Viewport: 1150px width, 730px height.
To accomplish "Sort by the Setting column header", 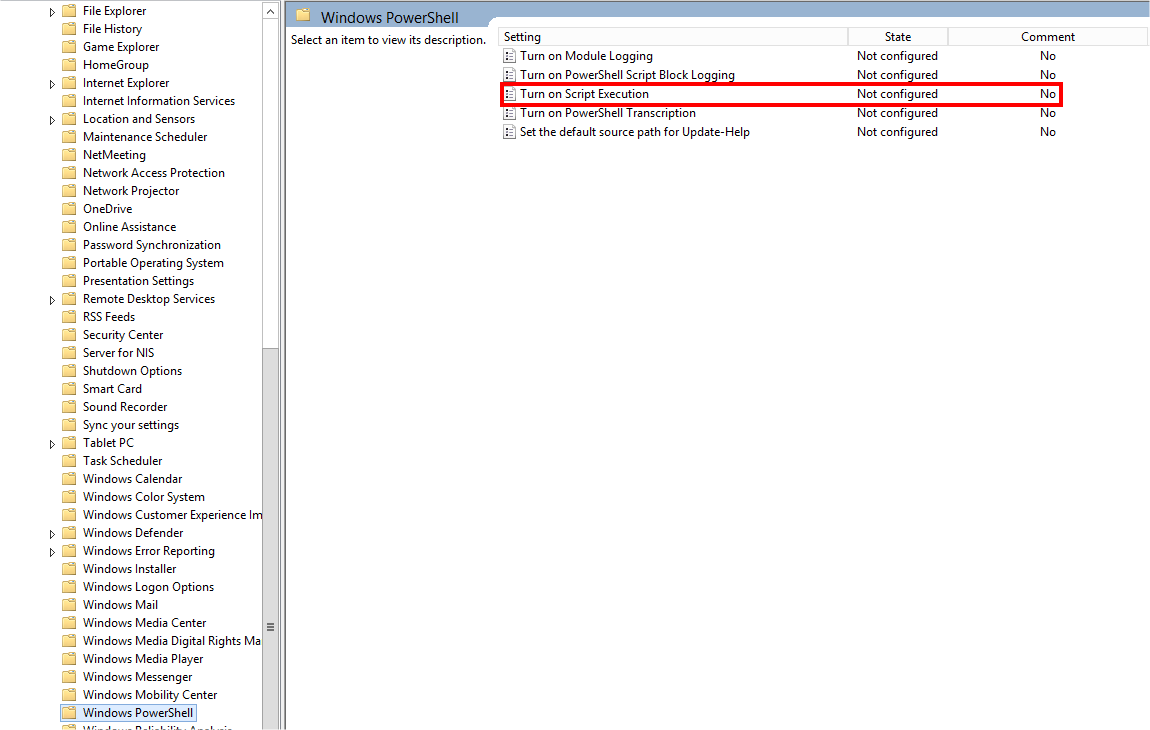I will pyautogui.click(x=673, y=37).
